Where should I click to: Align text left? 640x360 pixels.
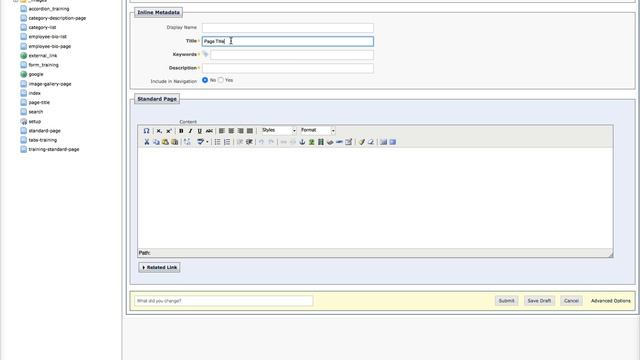(x=222, y=131)
